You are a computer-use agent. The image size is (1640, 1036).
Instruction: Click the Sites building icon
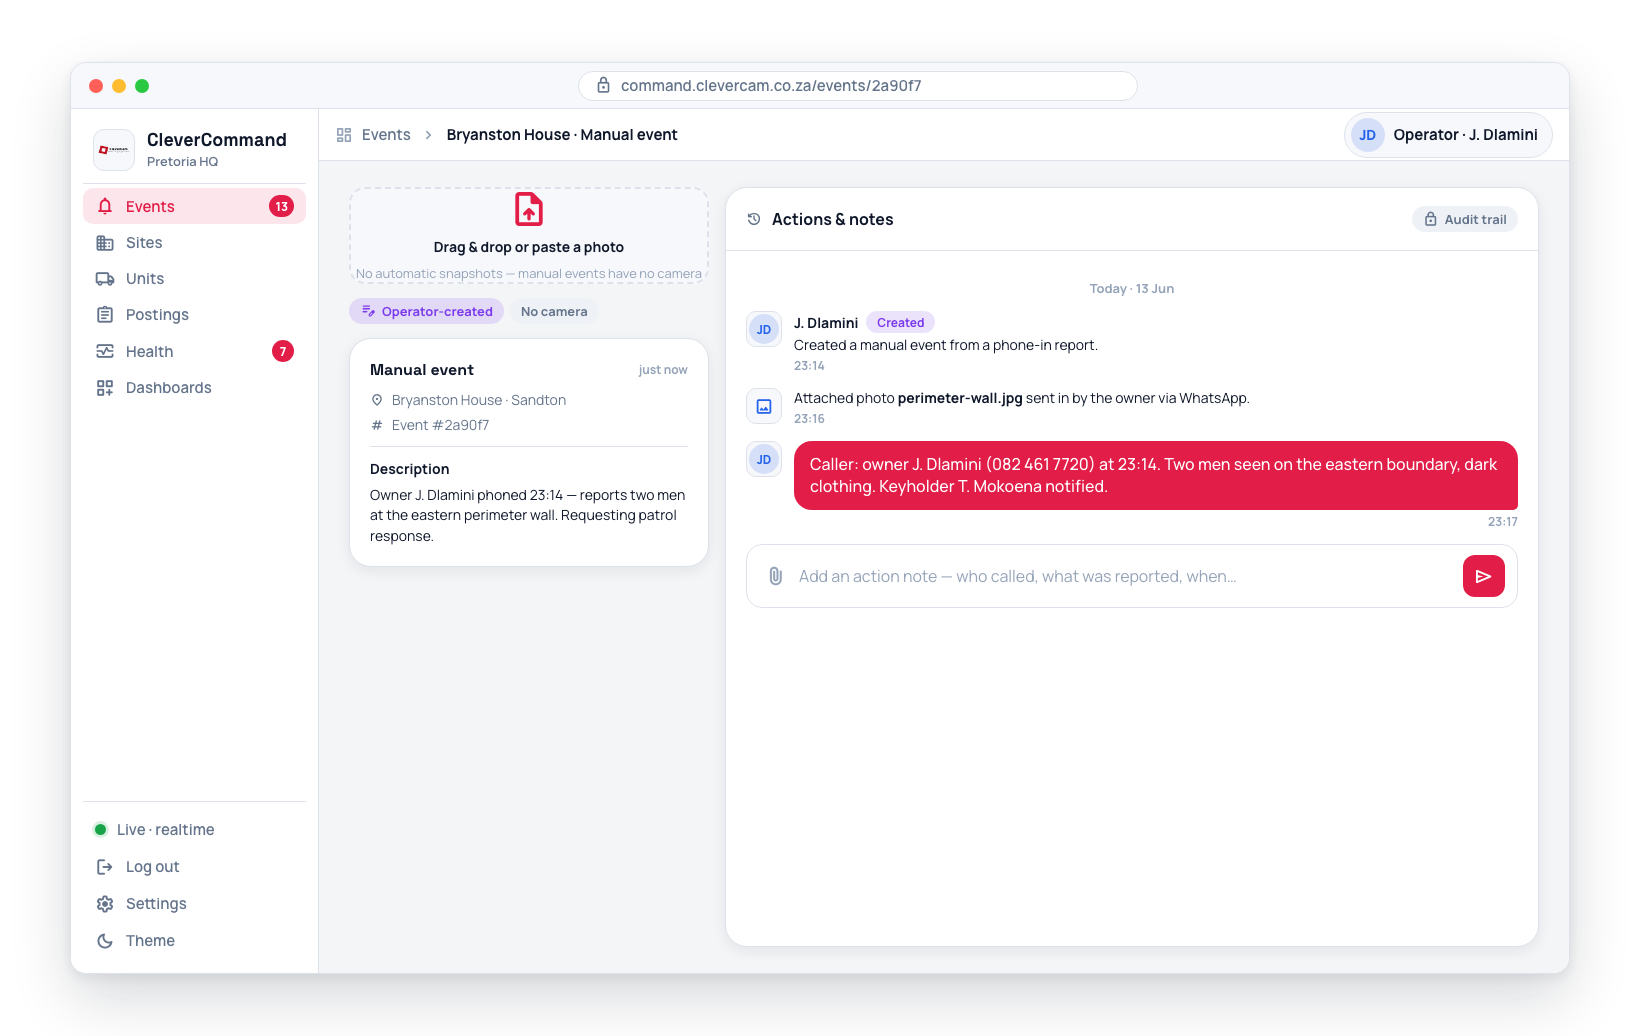click(x=105, y=243)
